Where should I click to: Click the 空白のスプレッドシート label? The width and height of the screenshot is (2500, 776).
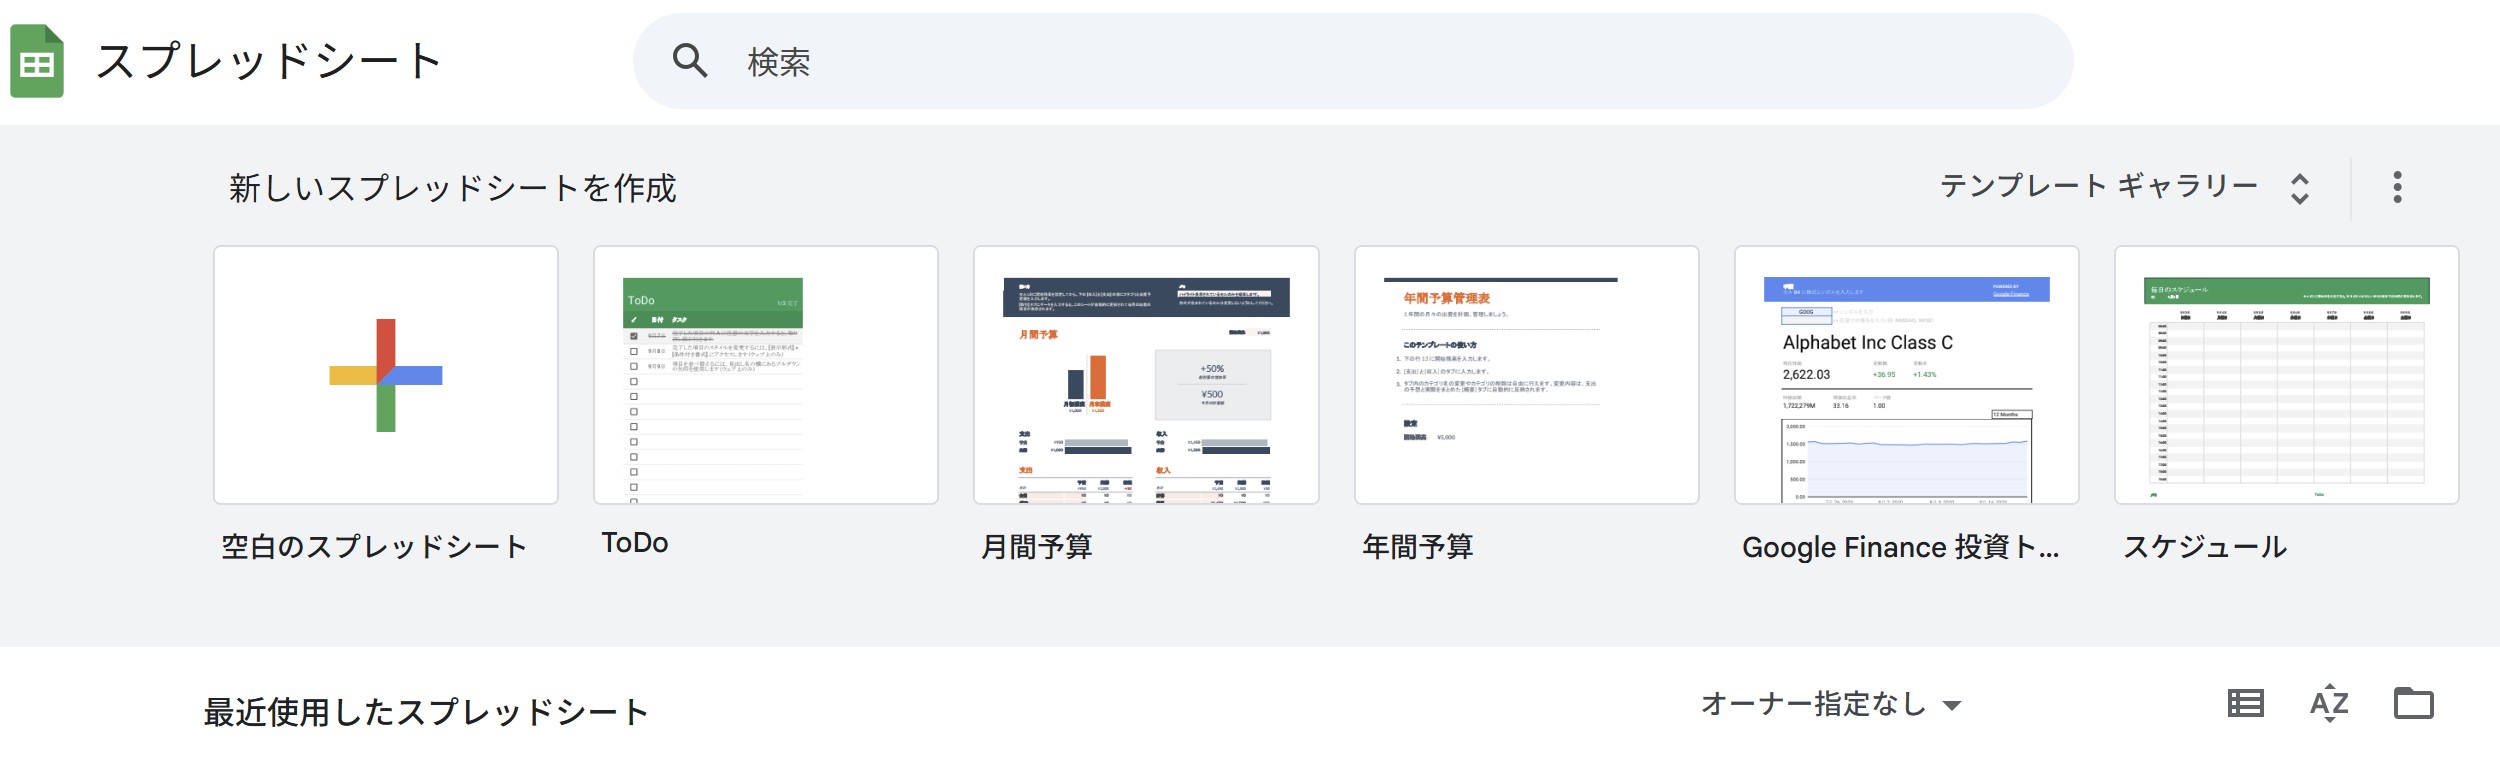[x=374, y=547]
